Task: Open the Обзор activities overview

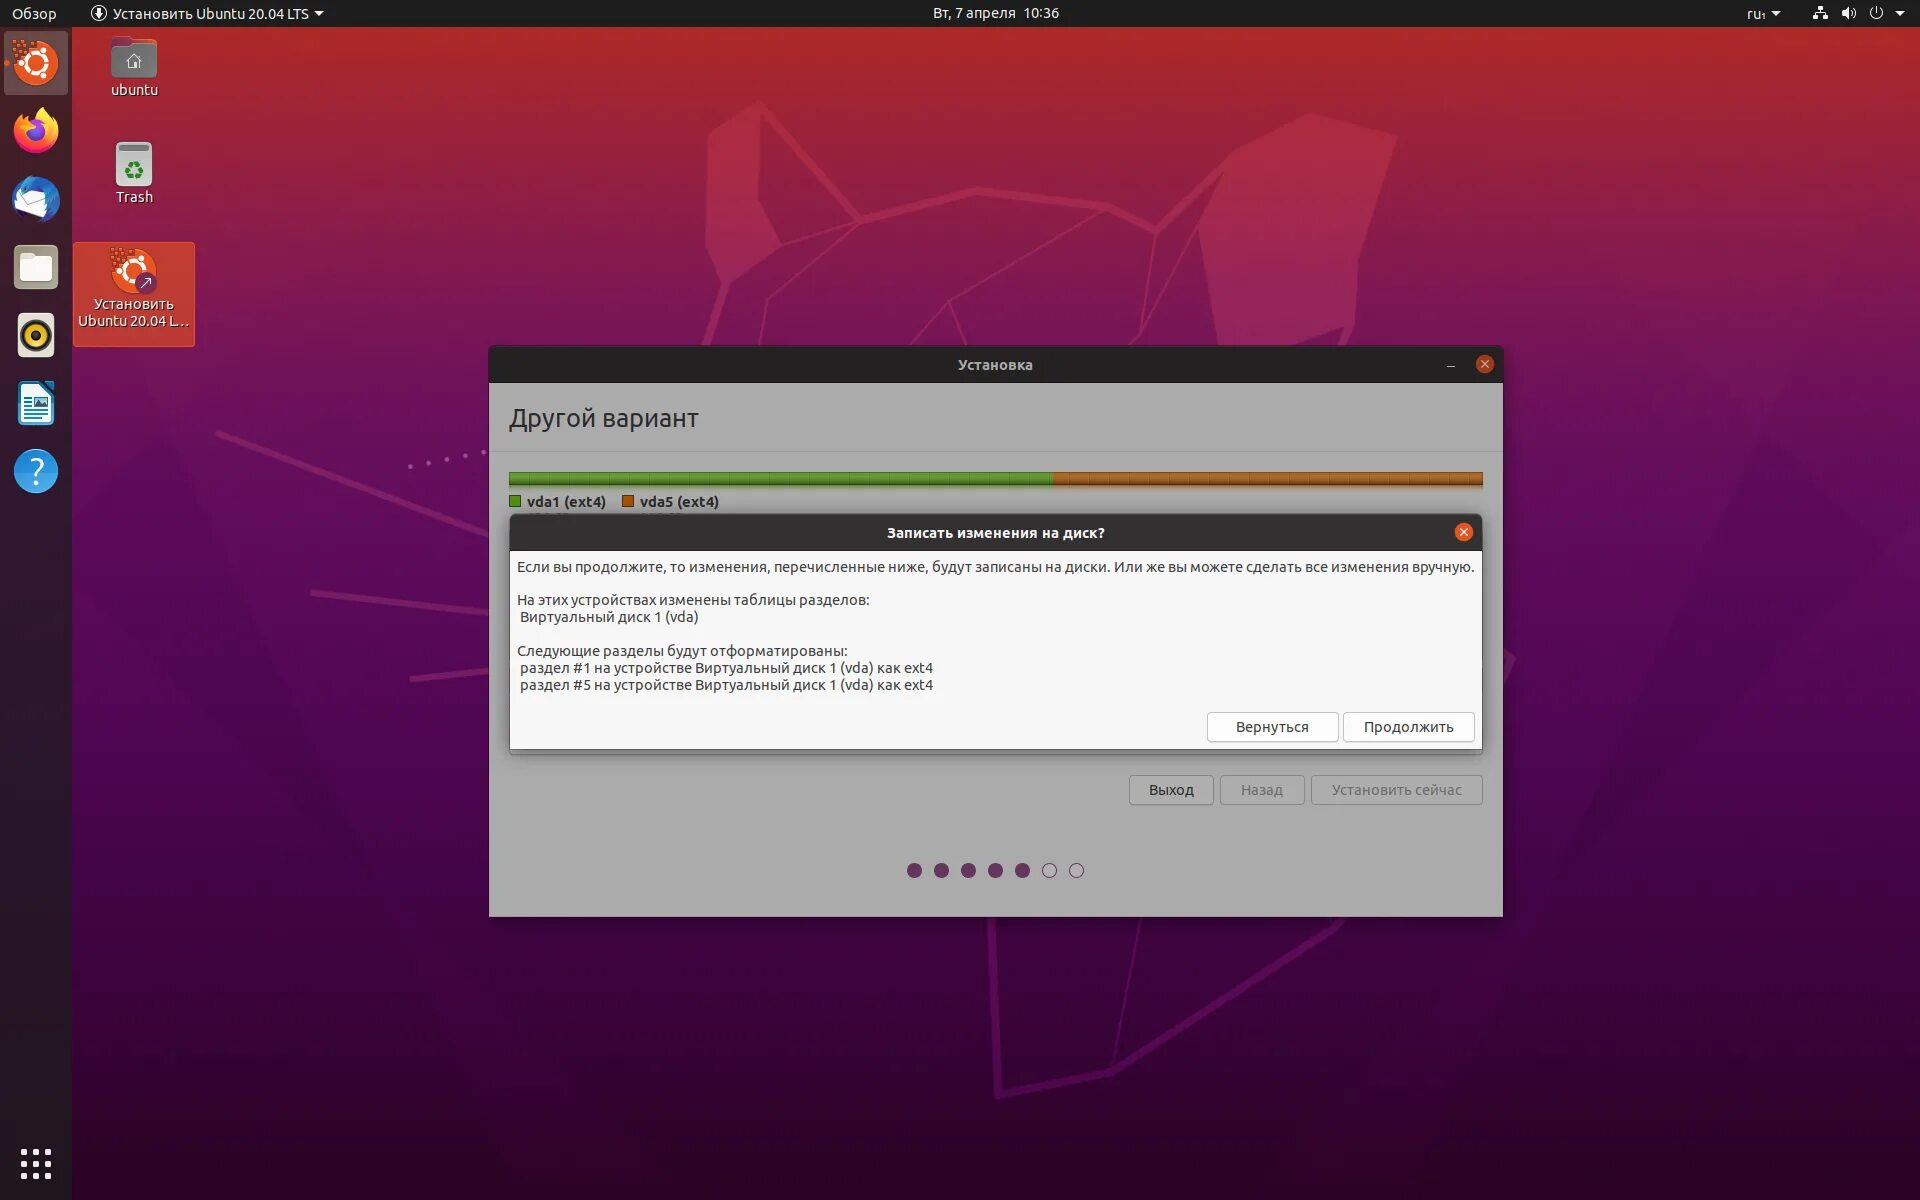Action: click(34, 13)
